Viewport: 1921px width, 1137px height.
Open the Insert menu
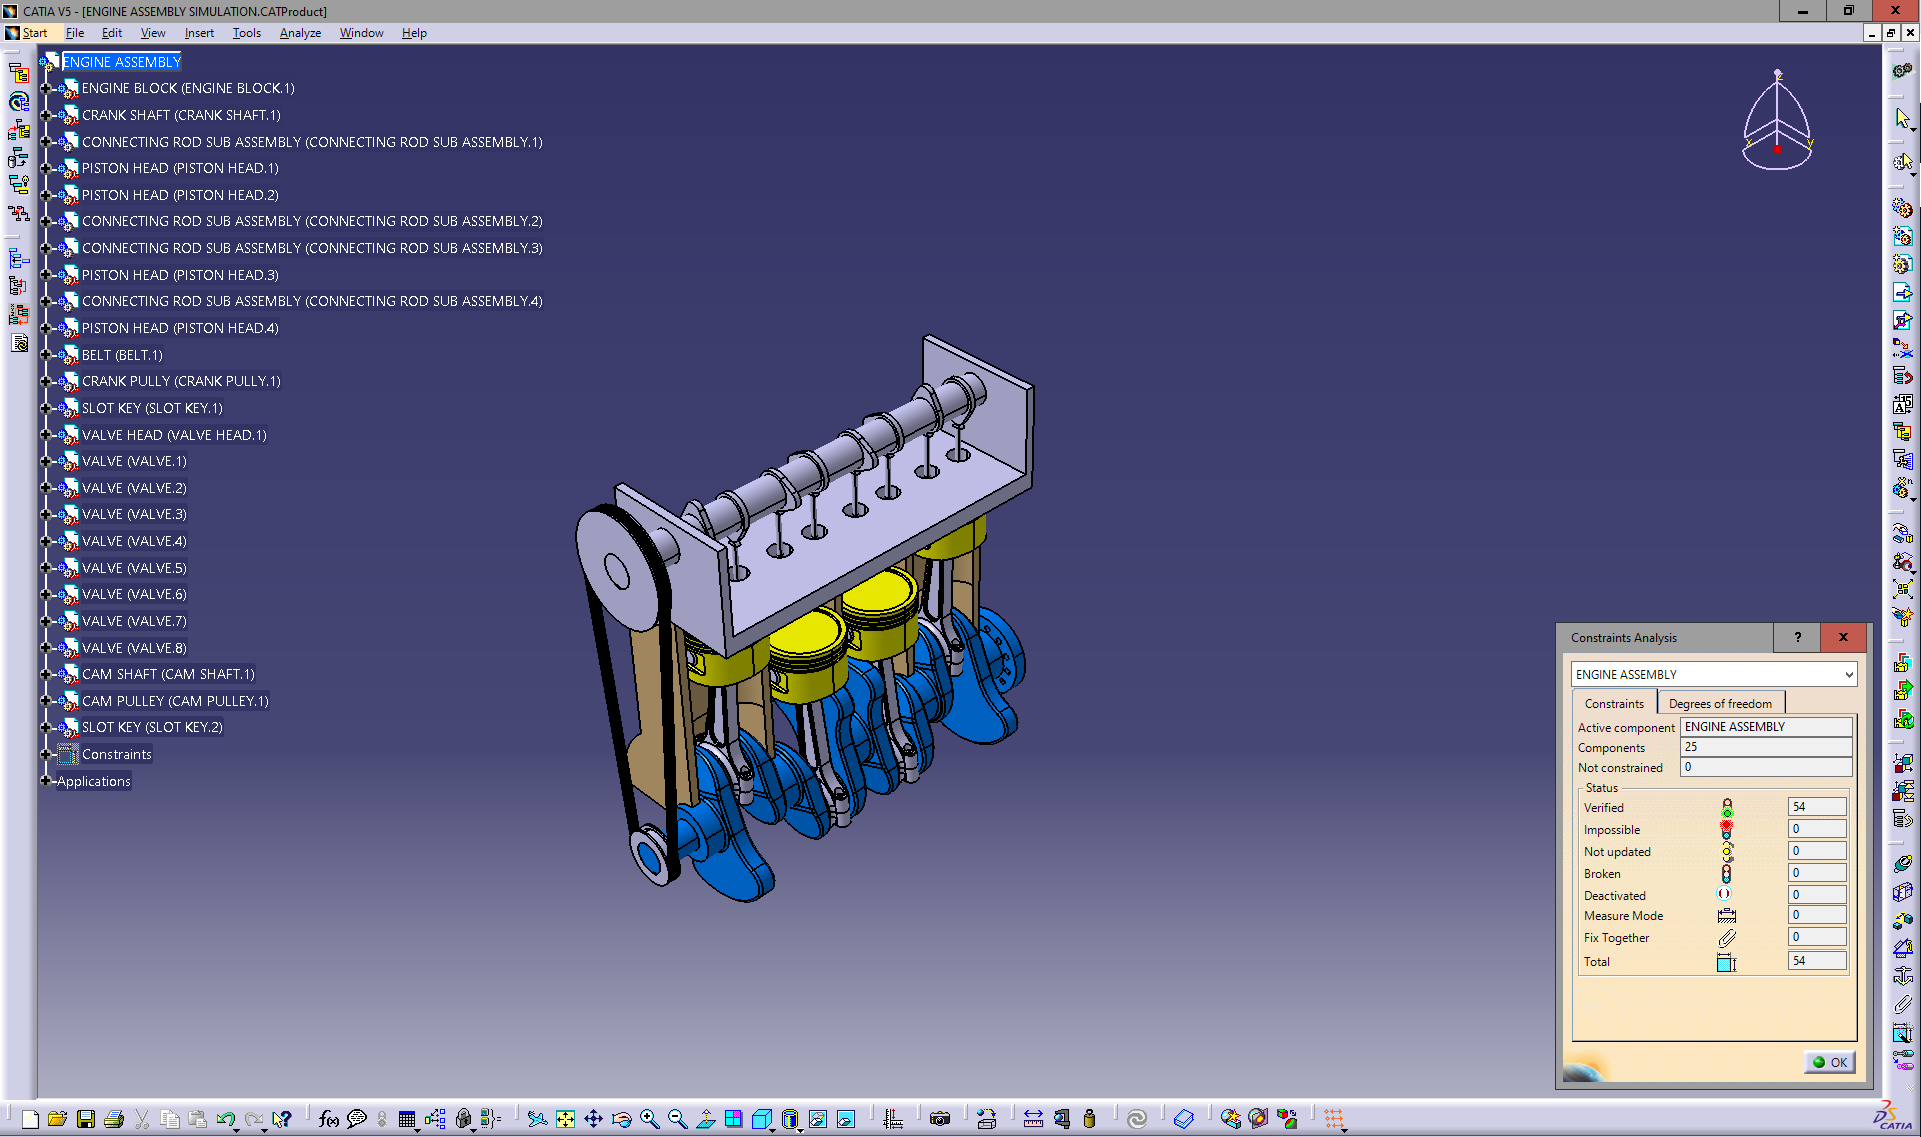pos(199,33)
